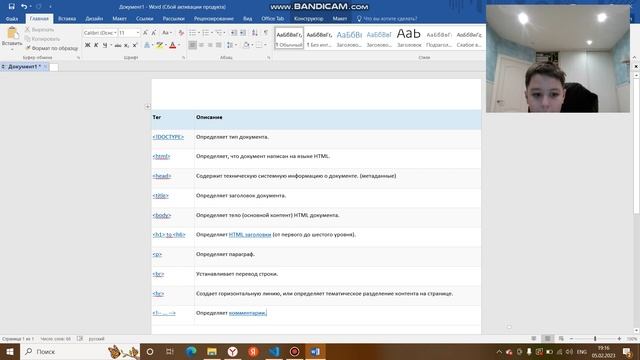640x360 pixels.
Task: Click the Text Effects glowing A icon
Action: (147, 45)
